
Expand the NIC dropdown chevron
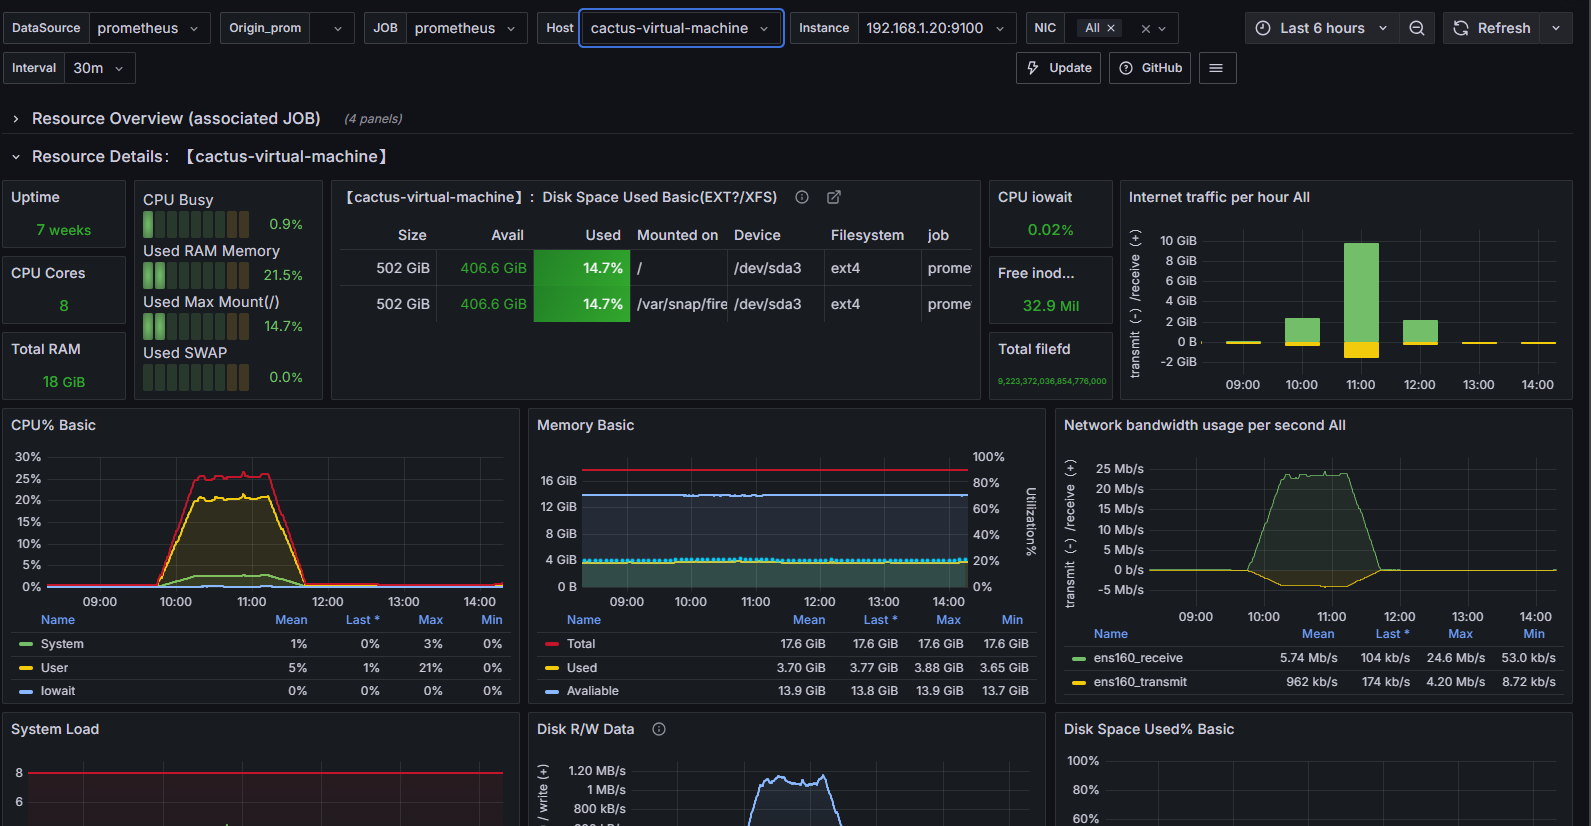point(1162,29)
